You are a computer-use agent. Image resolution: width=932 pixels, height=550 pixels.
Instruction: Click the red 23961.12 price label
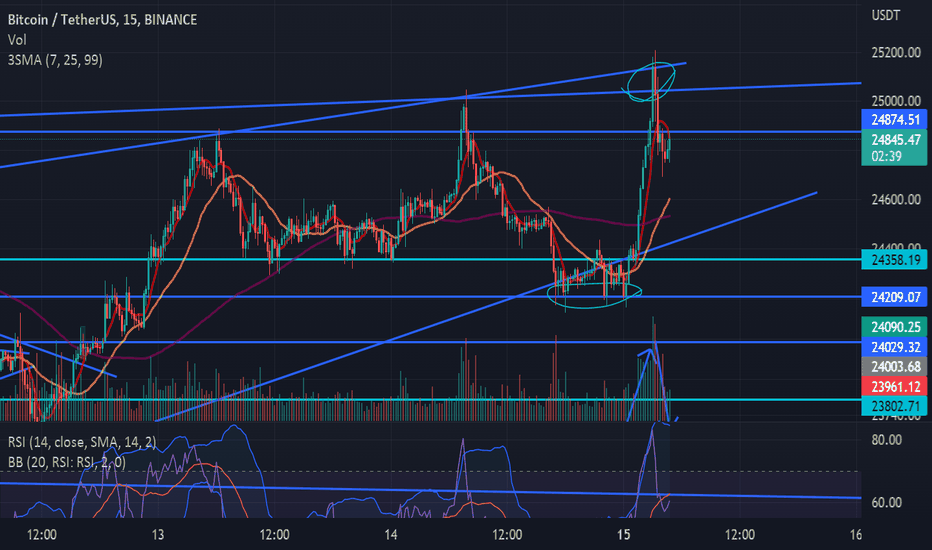[x=895, y=386]
